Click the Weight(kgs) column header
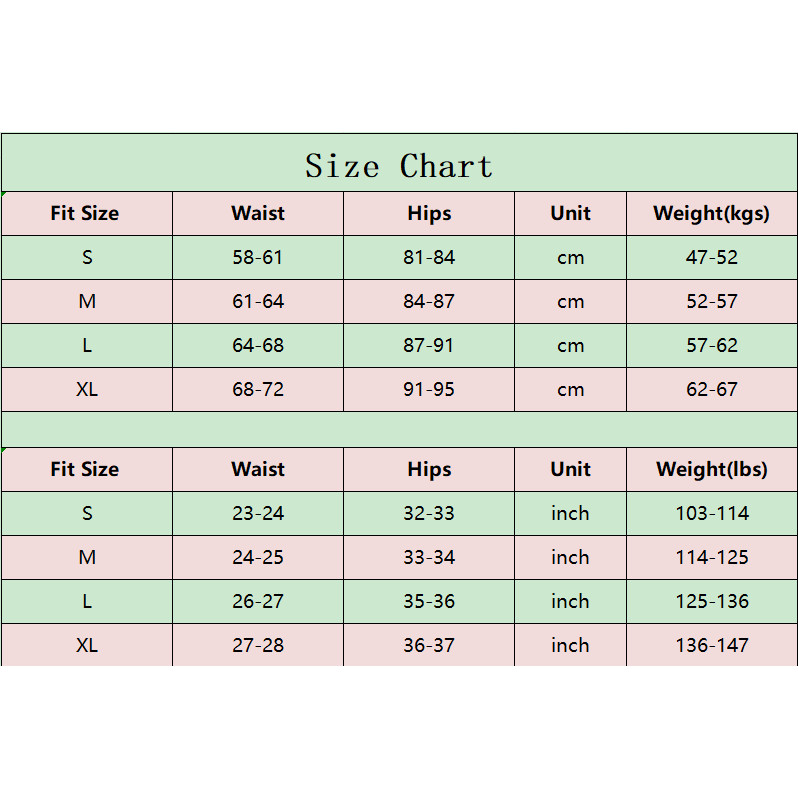 point(712,213)
